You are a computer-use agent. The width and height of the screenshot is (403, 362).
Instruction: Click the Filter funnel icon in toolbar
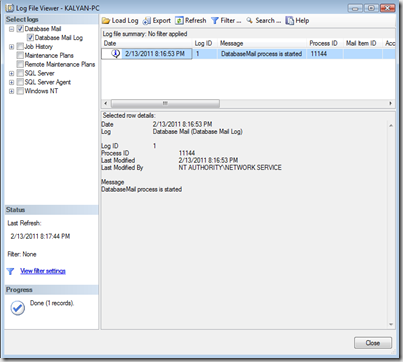pos(215,21)
